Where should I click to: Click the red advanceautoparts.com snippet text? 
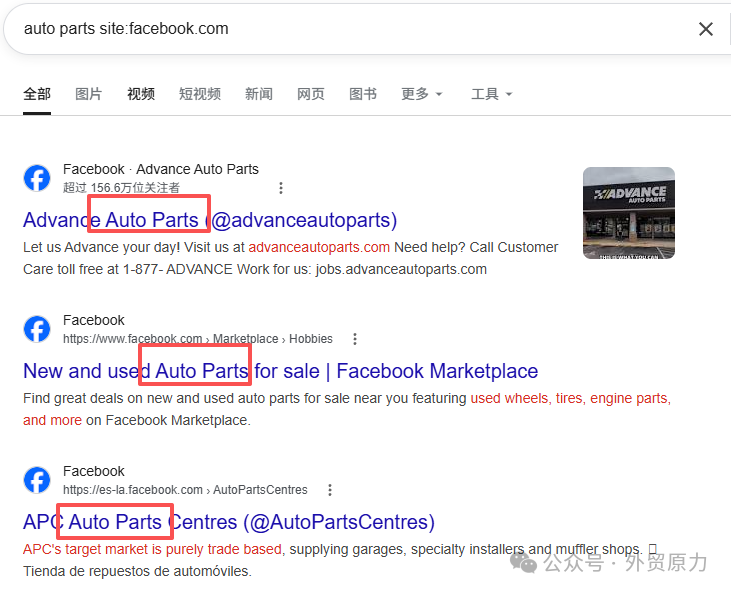(319, 247)
